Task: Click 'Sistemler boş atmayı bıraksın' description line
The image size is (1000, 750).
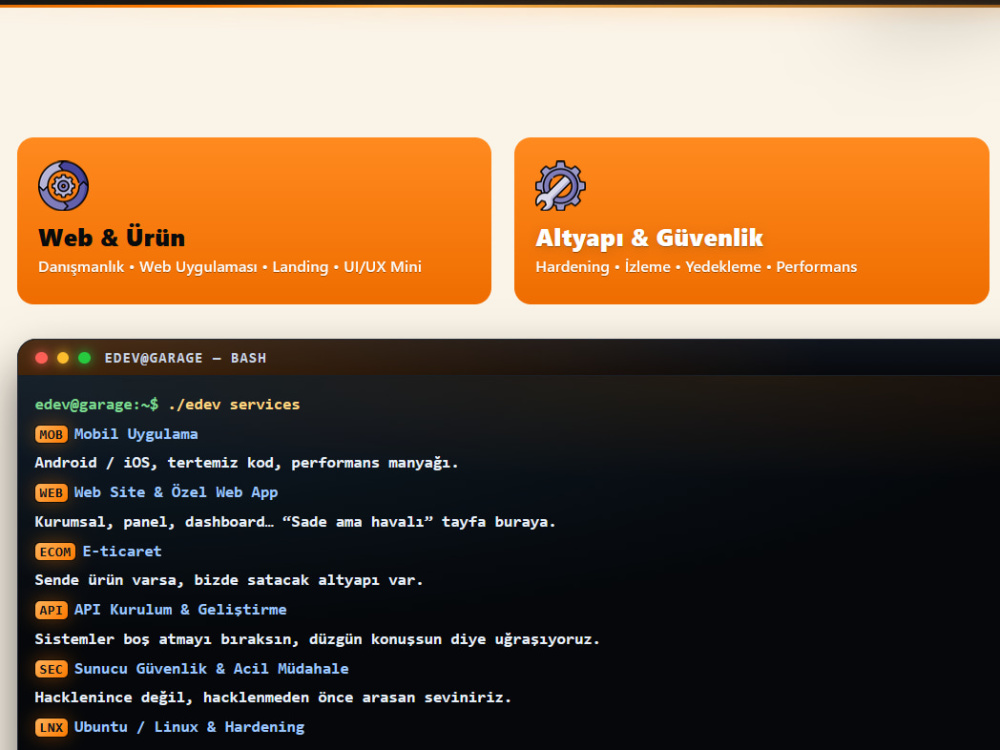Action: pos(318,639)
